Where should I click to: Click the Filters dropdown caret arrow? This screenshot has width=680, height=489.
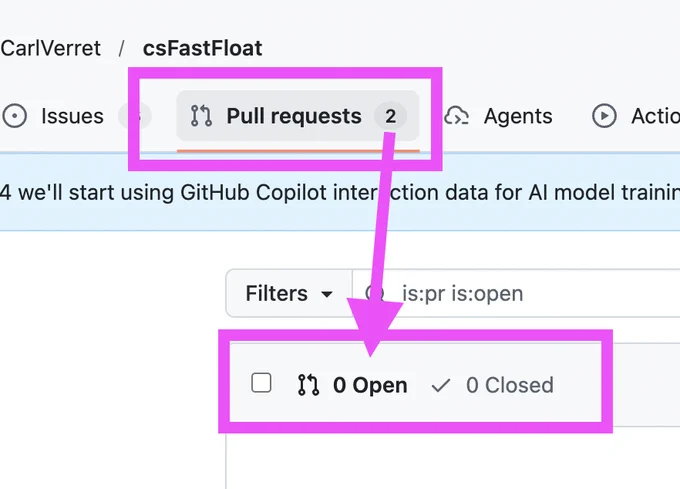(327, 294)
